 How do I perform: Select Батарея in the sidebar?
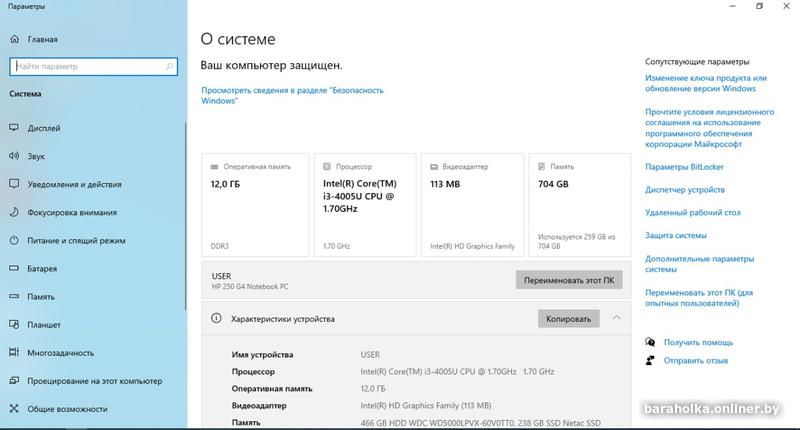coord(42,268)
